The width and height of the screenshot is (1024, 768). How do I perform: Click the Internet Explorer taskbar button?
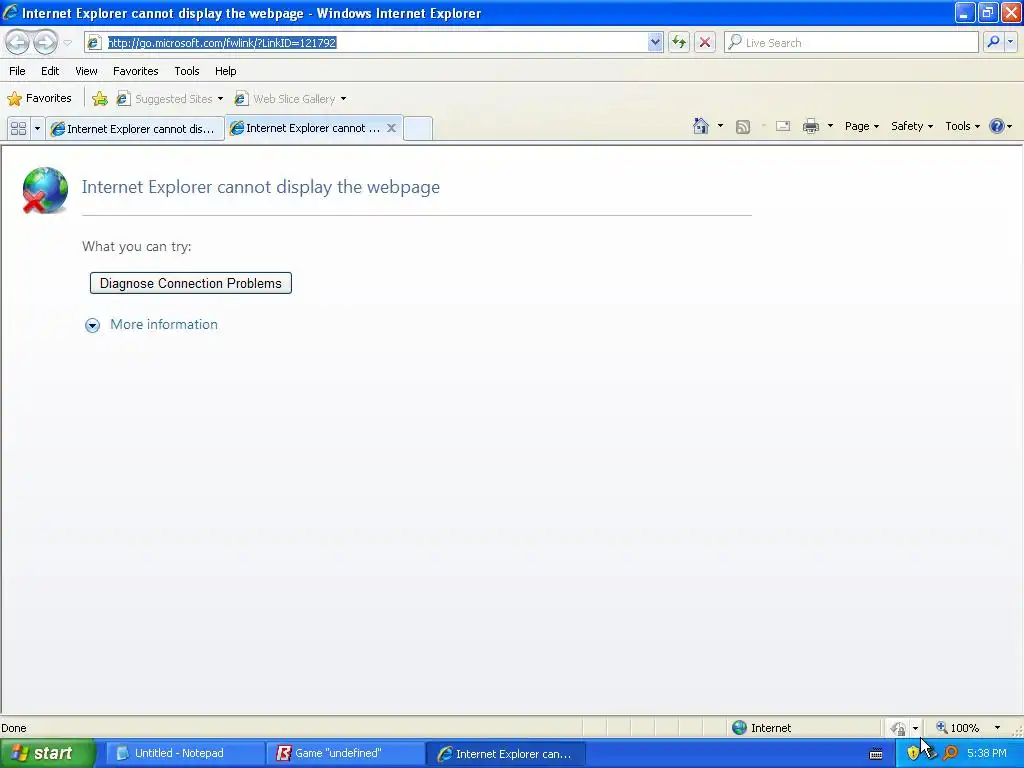pos(505,754)
